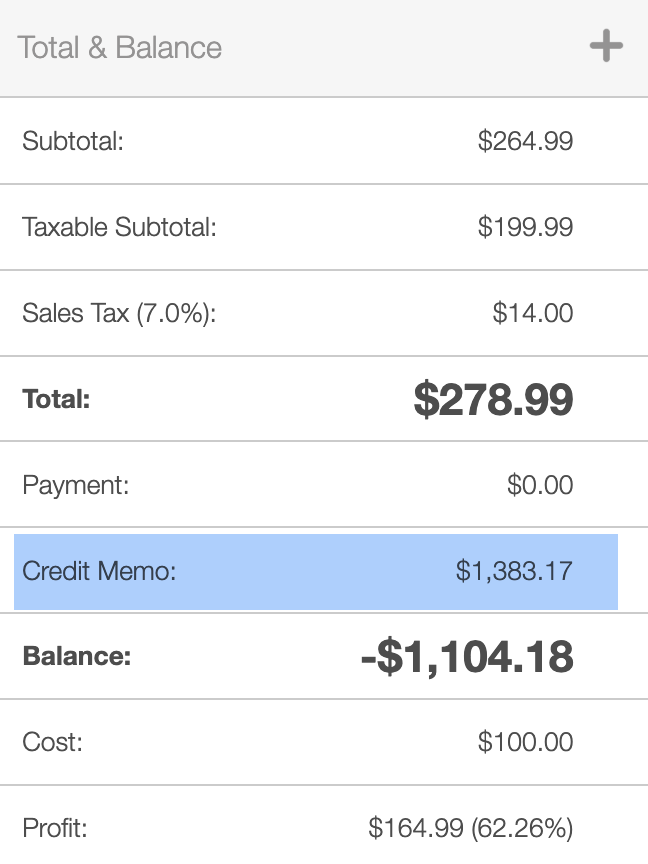
Task: Click the Subtotal amount $264.99
Action: 525,141
